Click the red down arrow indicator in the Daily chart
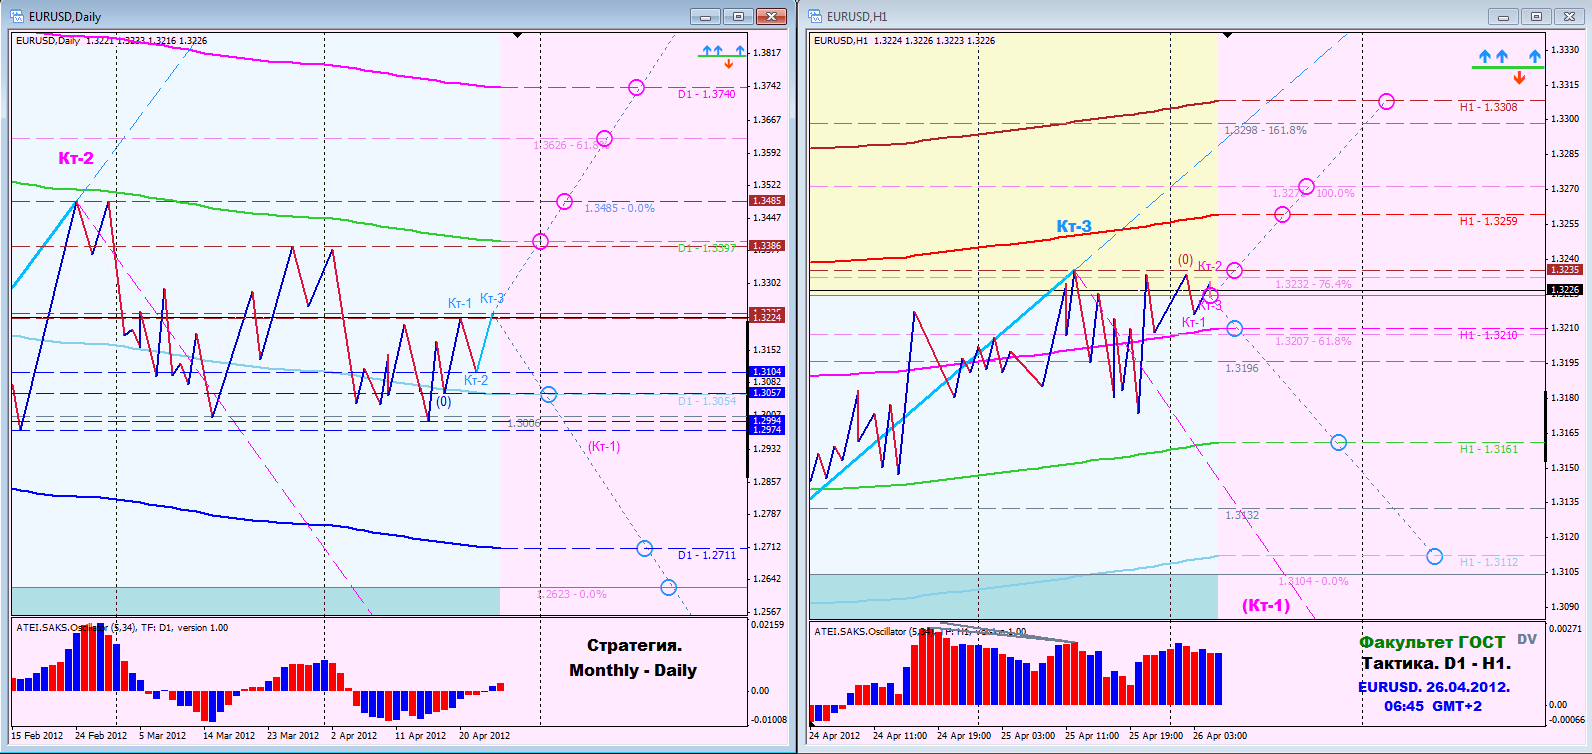This screenshot has height=754, width=1592. click(x=729, y=64)
